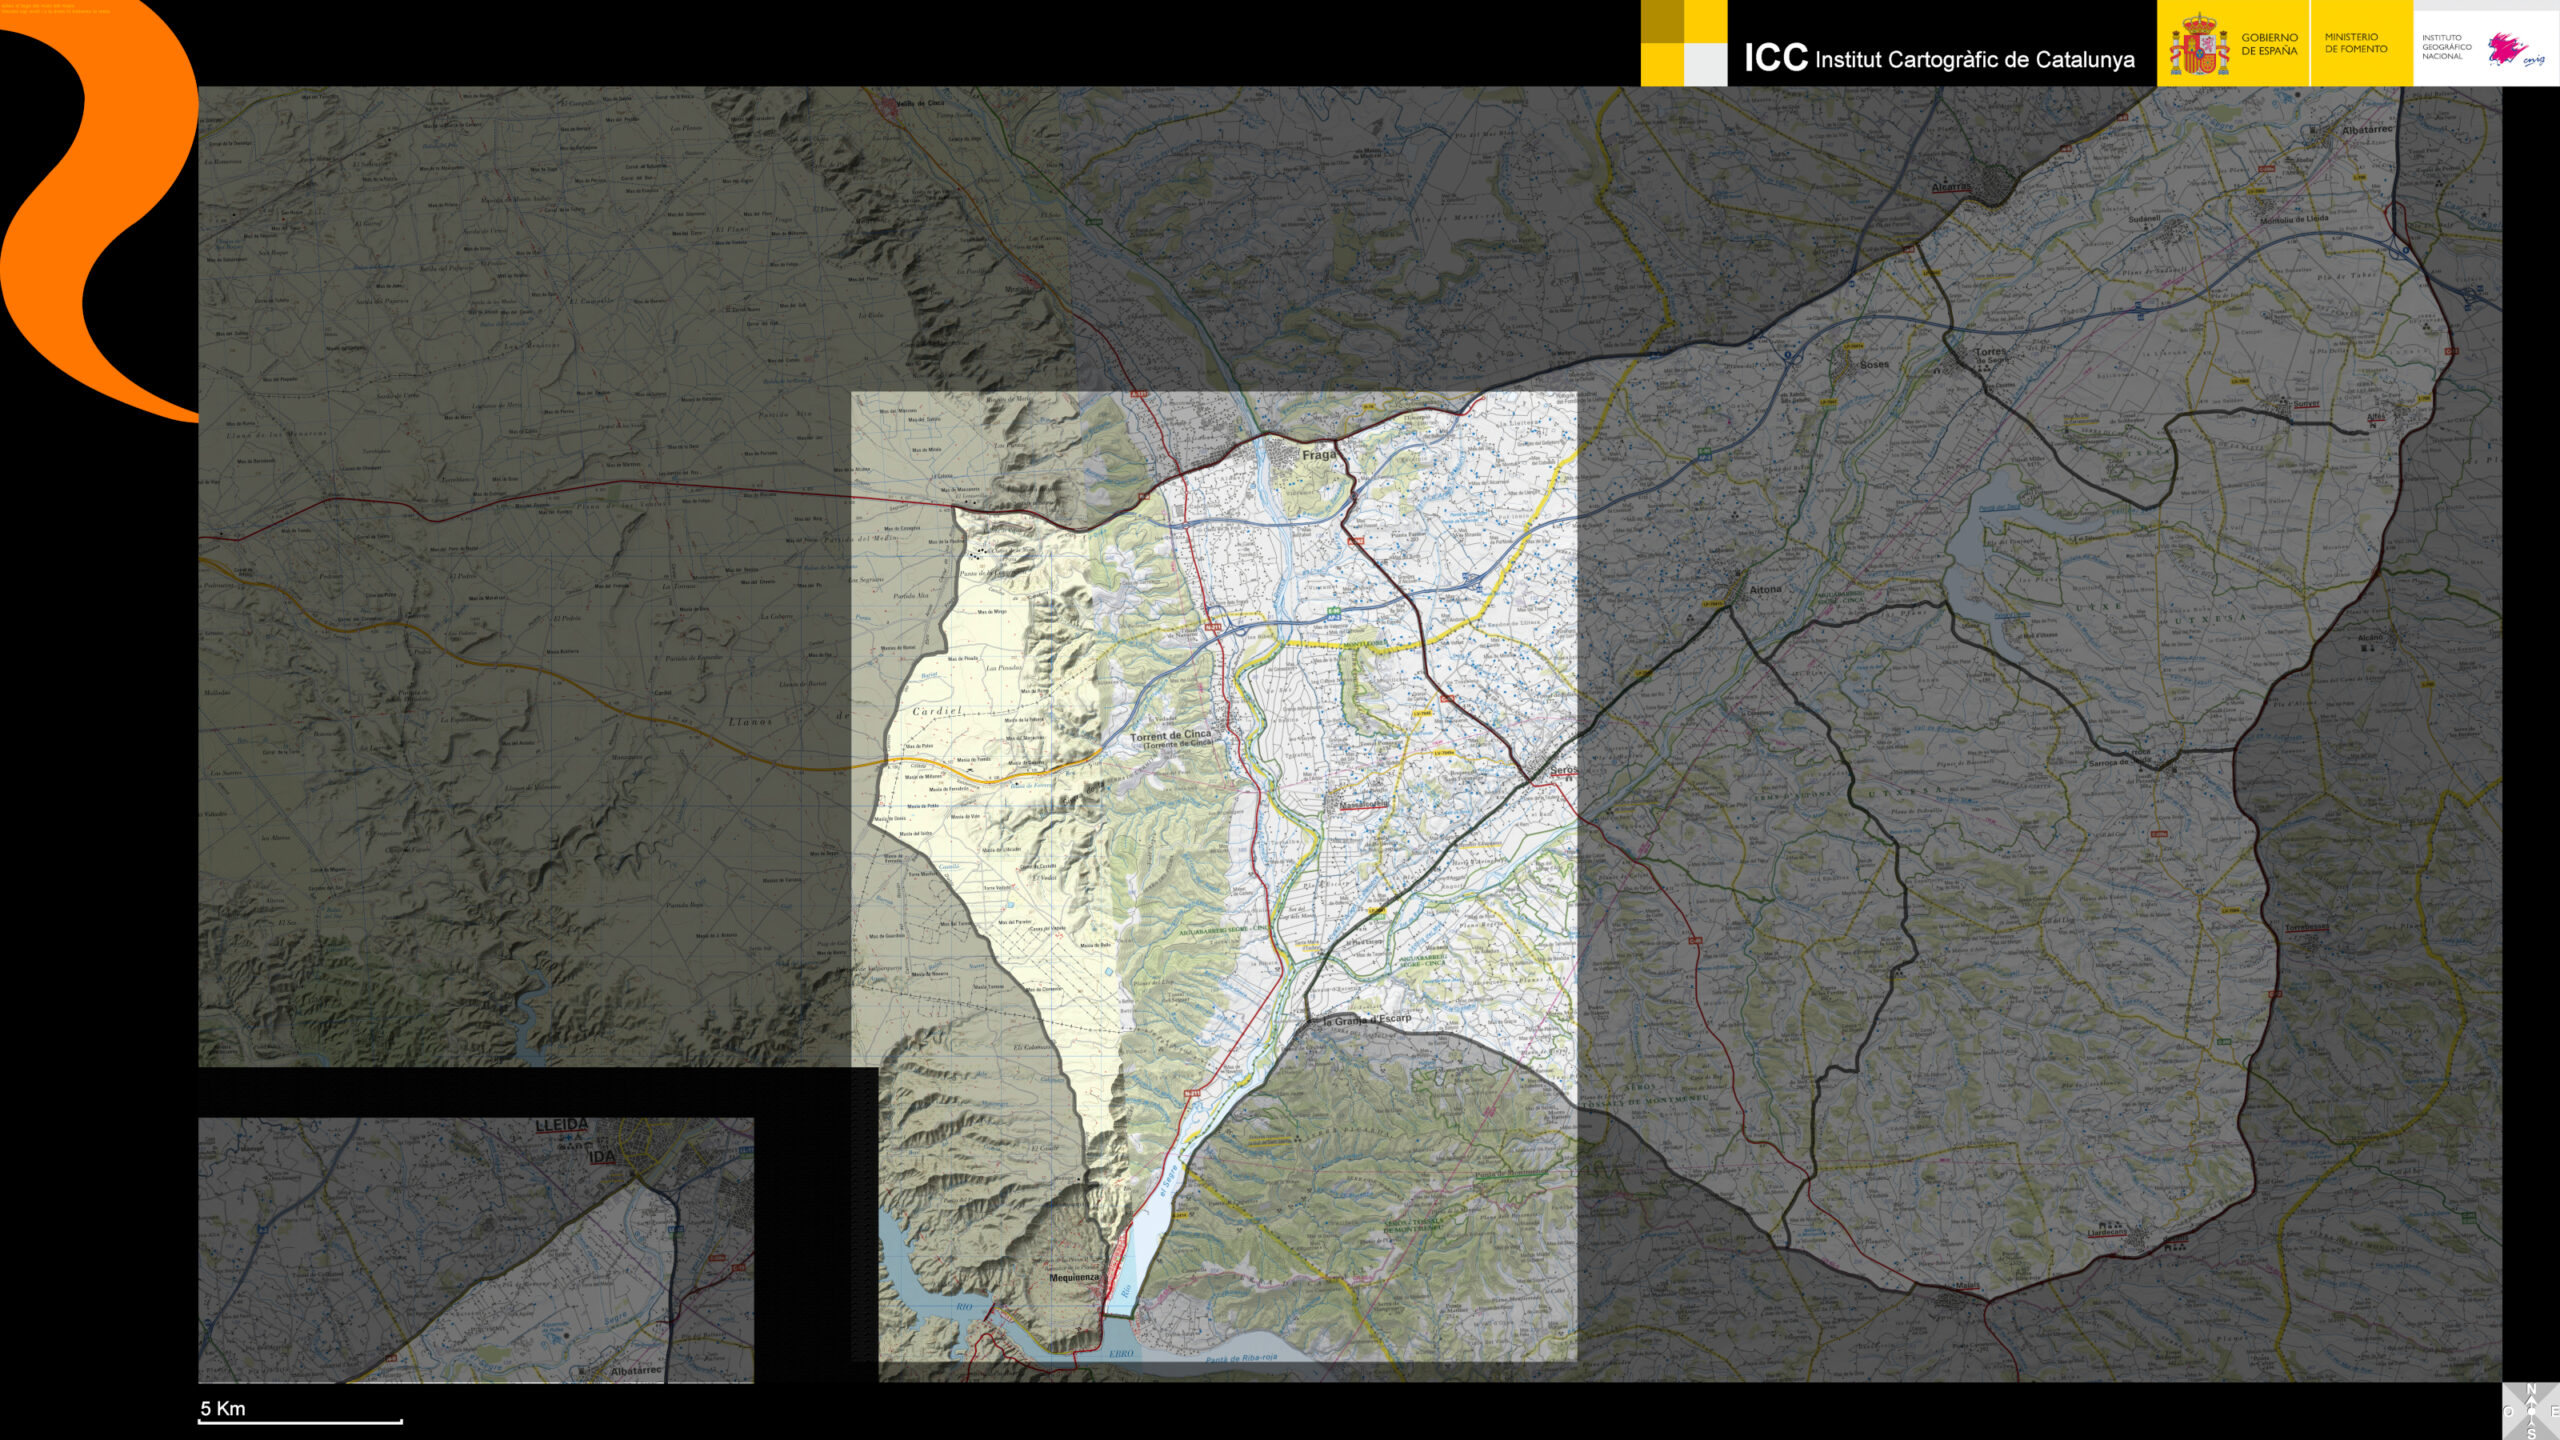The width and height of the screenshot is (2560, 1440).
Task: Click the Ministerio de Fomento banner
Action: [x=2355, y=43]
